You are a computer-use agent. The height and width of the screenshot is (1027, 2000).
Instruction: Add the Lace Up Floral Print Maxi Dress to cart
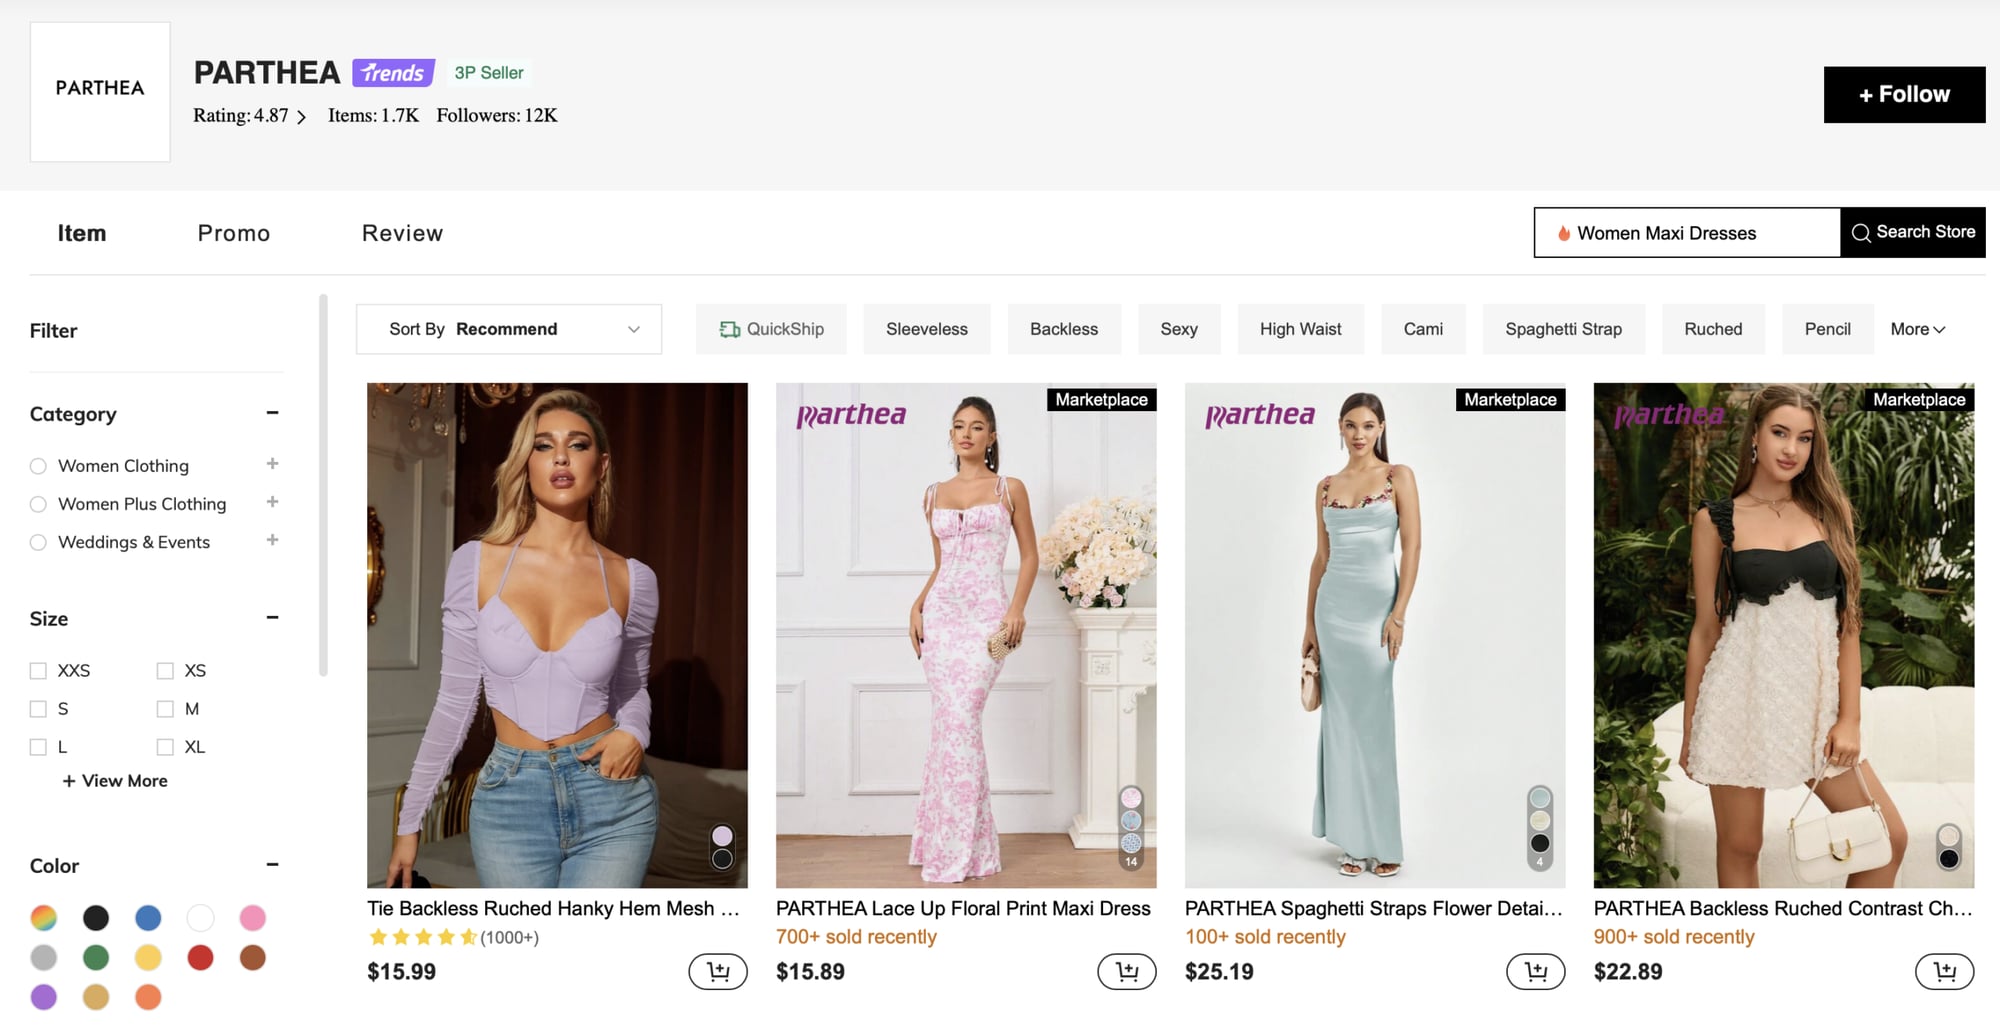pos(1127,971)
